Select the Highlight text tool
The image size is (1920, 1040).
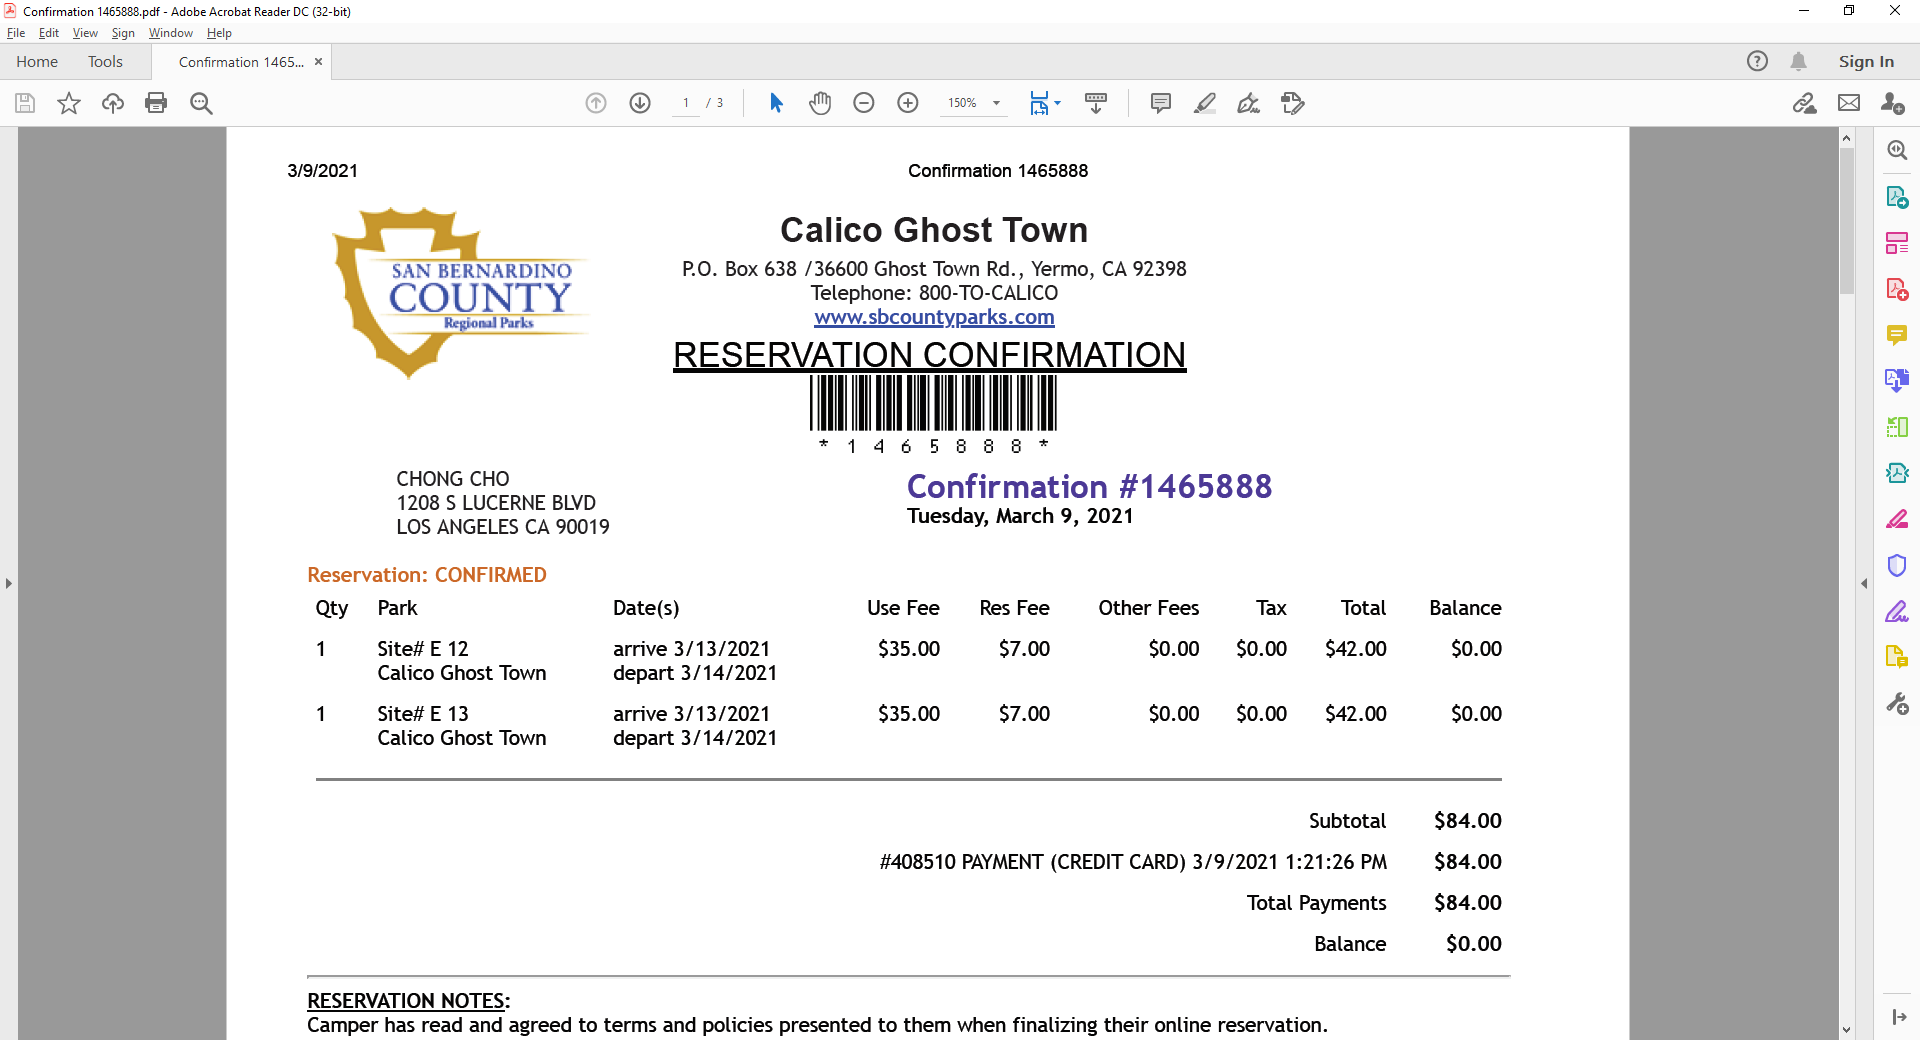(1205, 103)
